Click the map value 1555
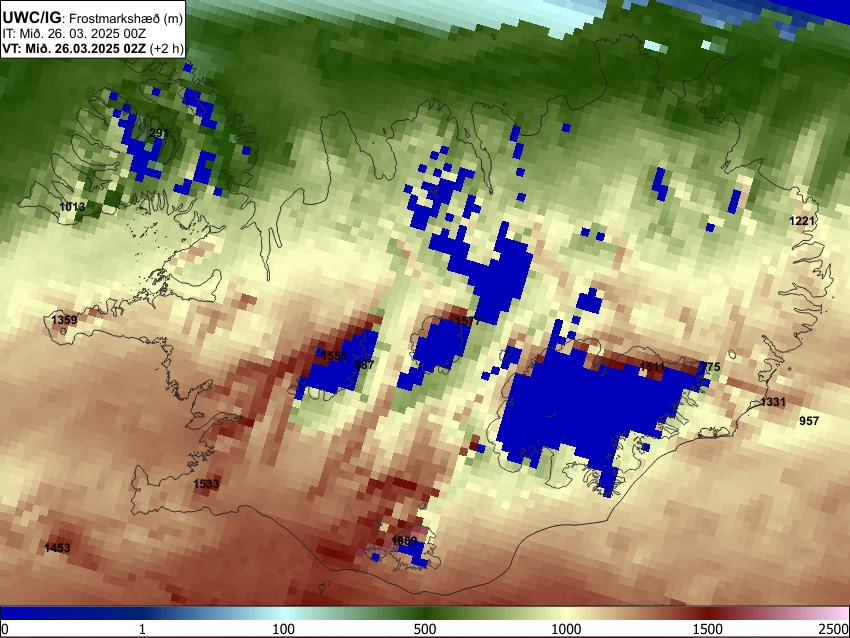Viewport: 850px width, 638px height. click(x=334, y=356)
